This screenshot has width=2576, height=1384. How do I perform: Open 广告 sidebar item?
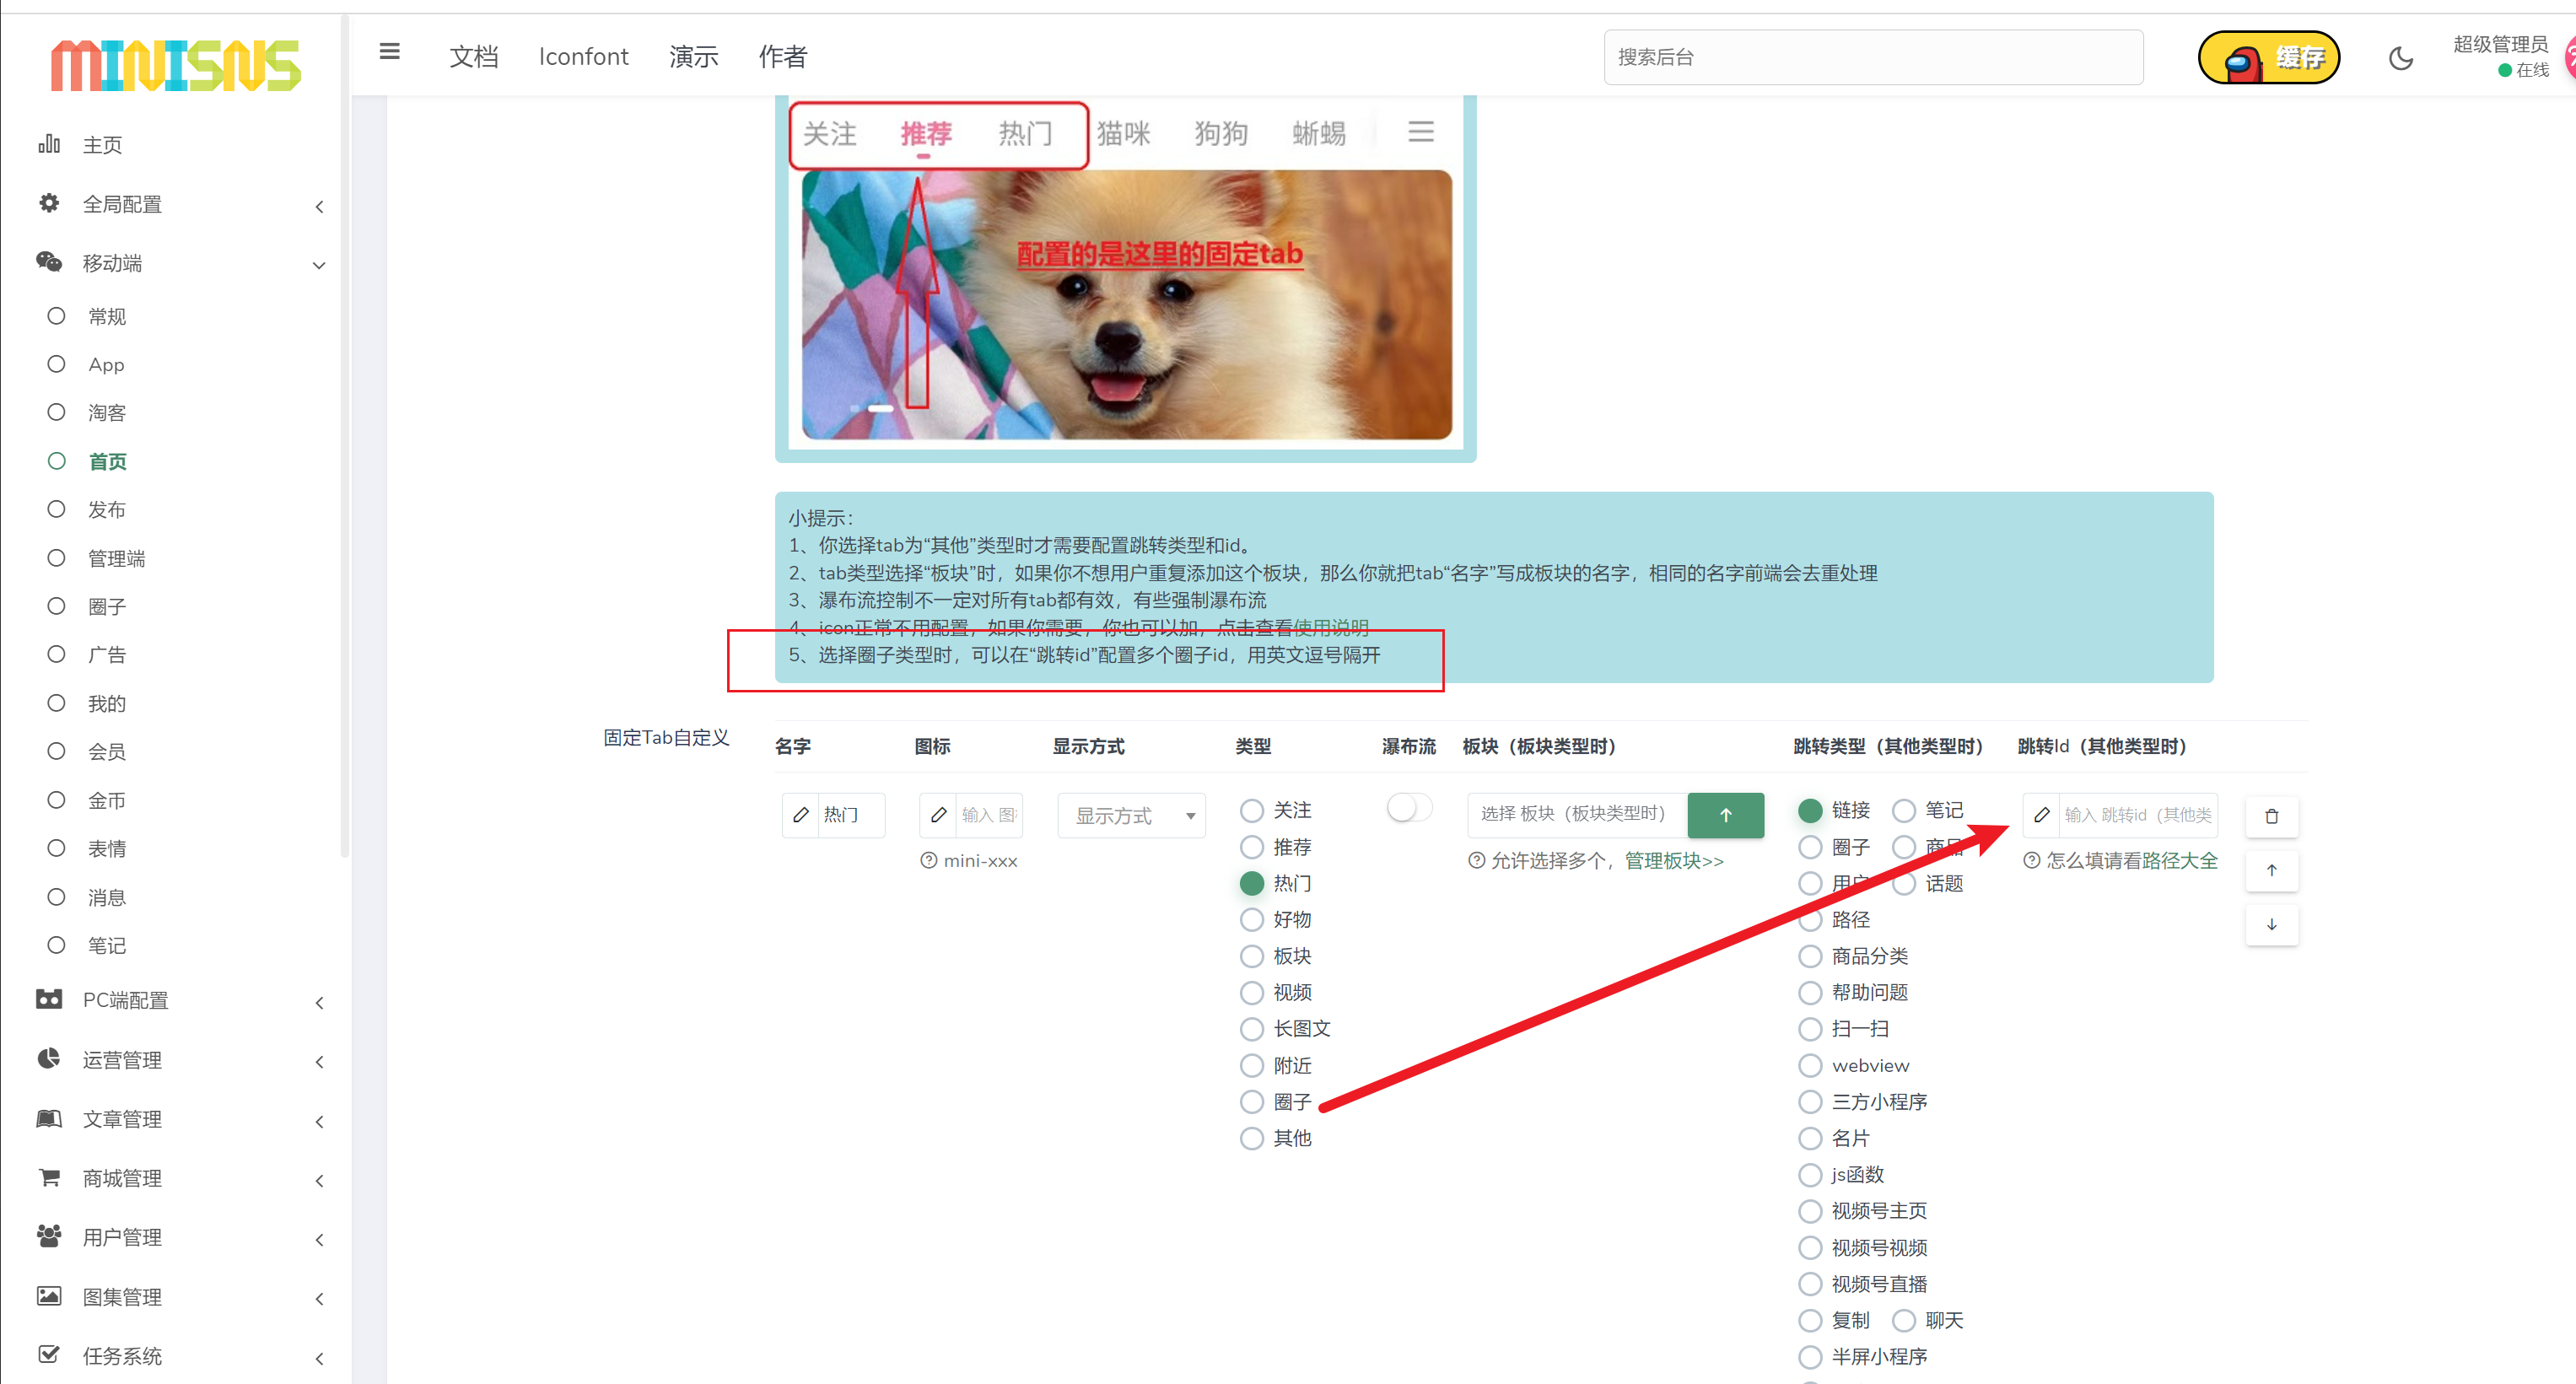tap(106, 654)
